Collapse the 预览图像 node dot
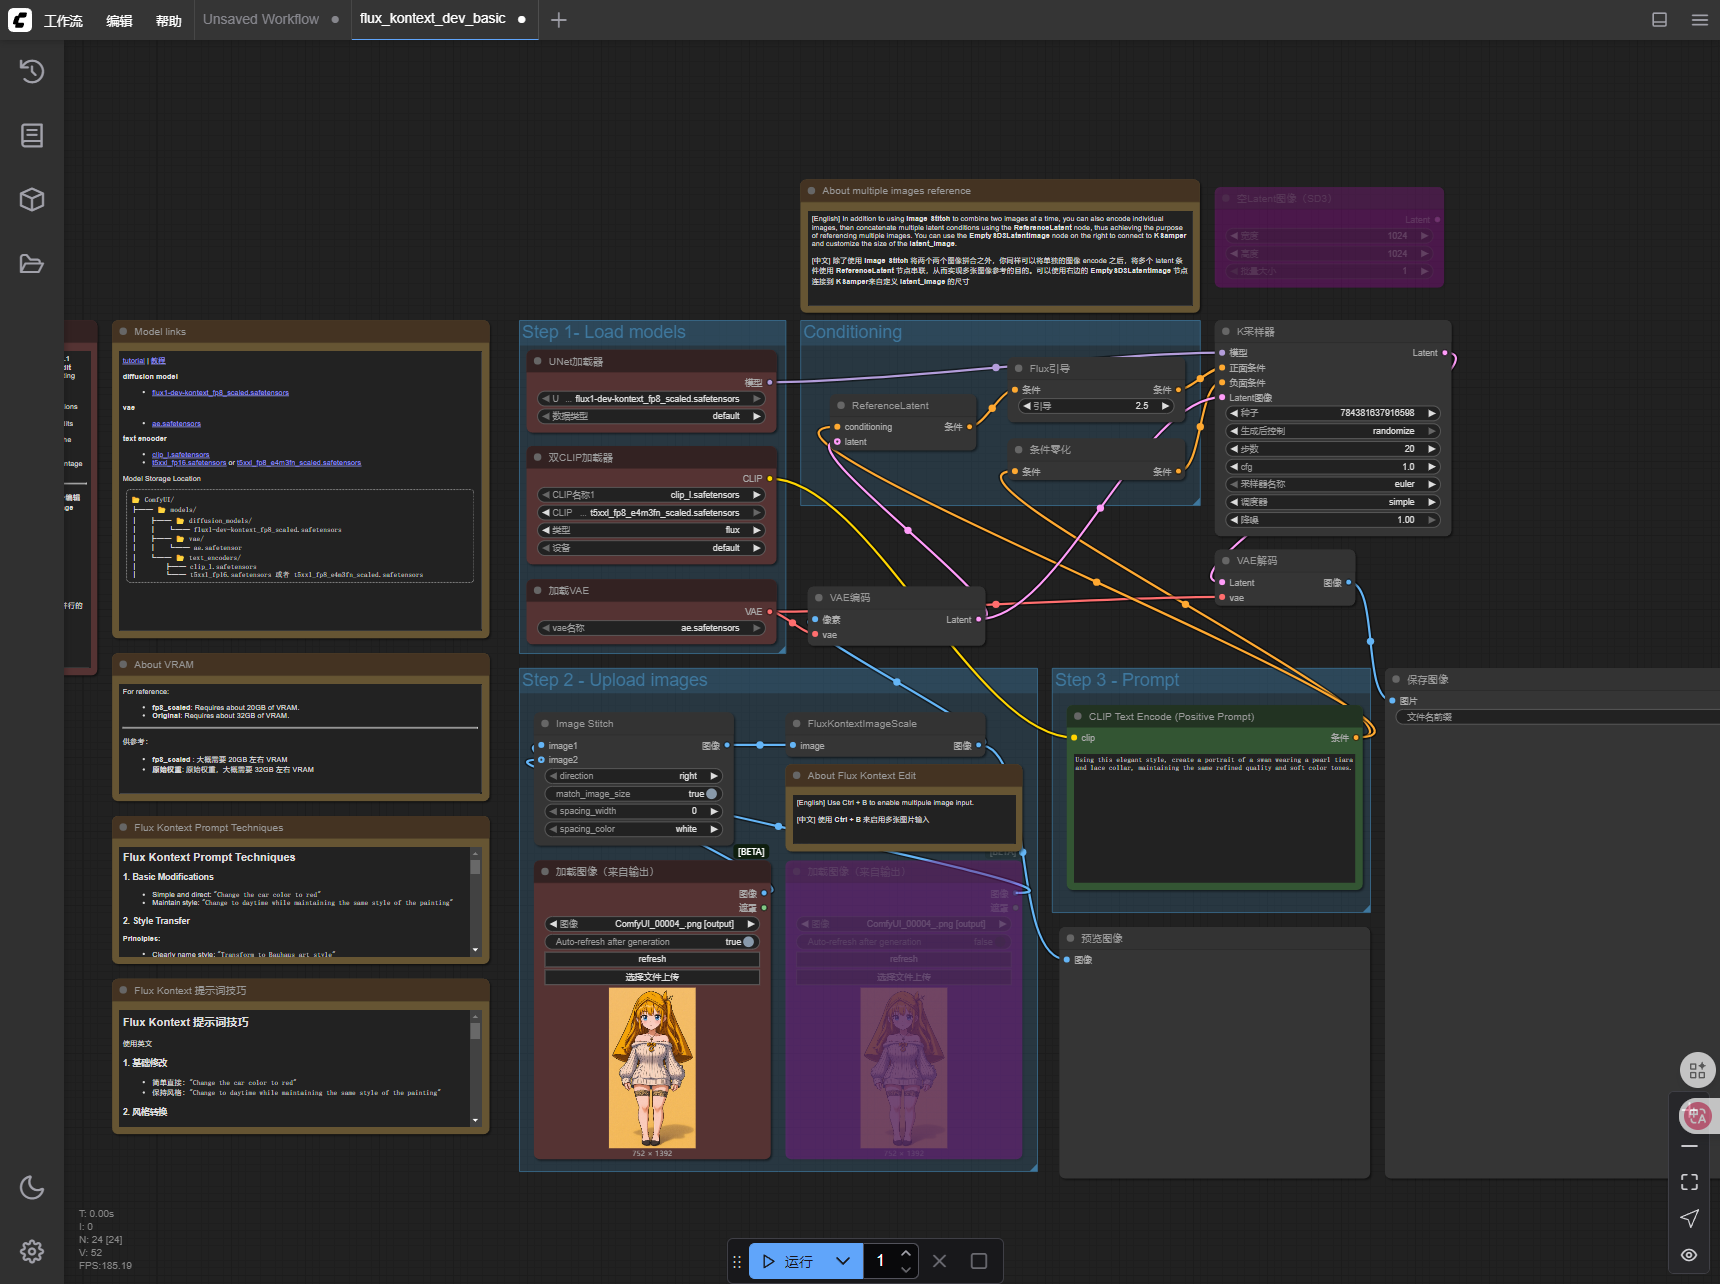The width and height of the screenshot is (1720, 1284). click(1071, 938)
